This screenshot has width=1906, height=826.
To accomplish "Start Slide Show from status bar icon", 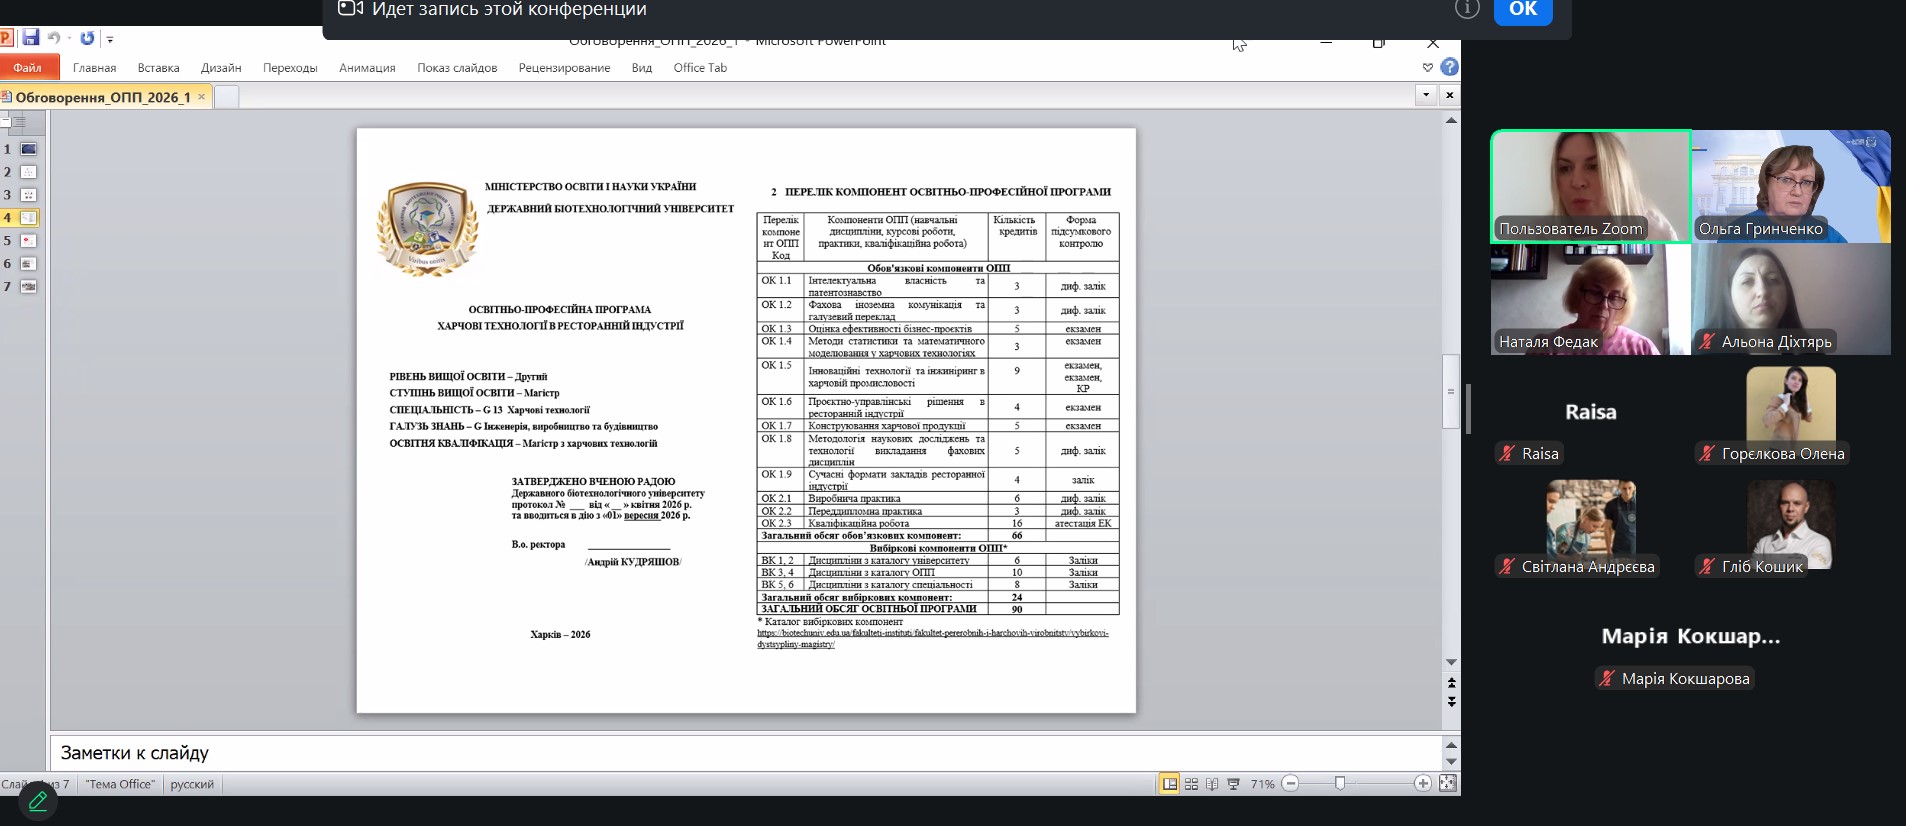I will (1233, 784).
